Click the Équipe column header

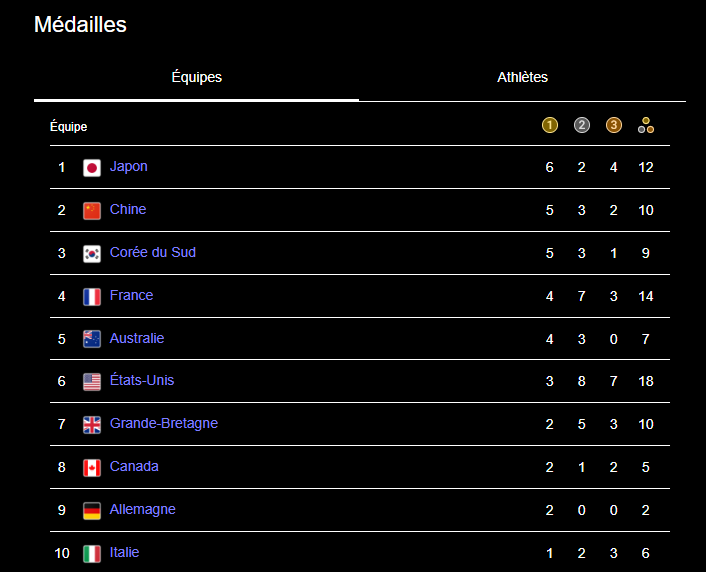69,127
